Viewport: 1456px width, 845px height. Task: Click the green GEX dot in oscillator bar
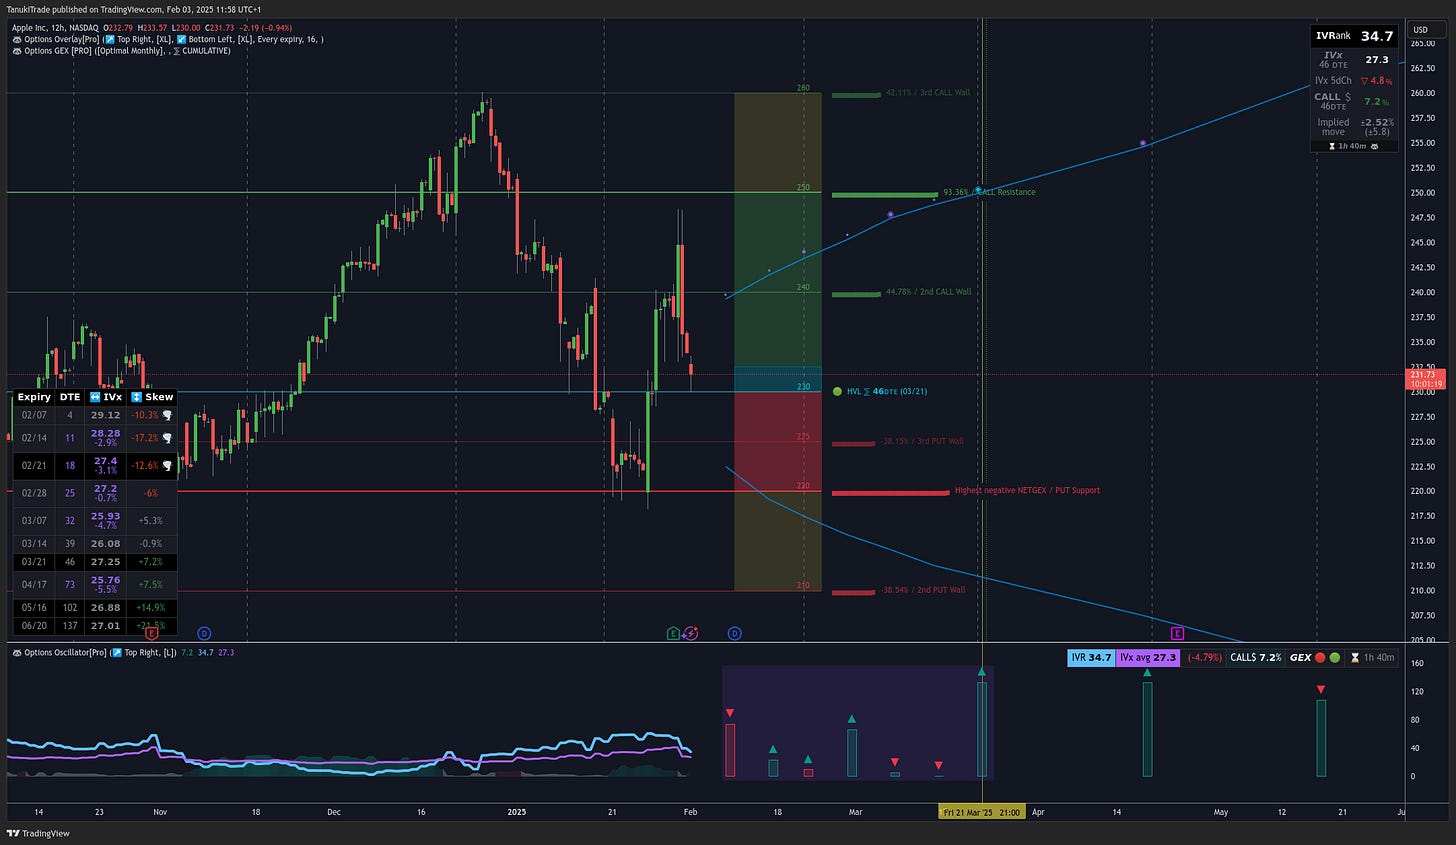pyautogui.click(x=1335, y=658)
